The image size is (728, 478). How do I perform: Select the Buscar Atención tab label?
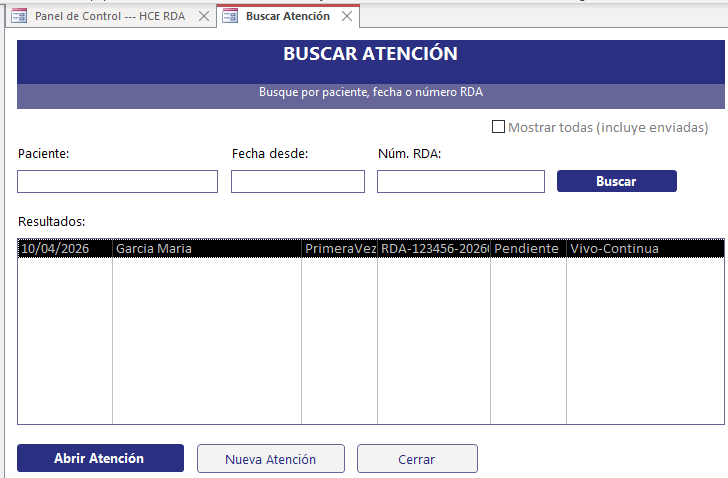pos(288,17)
